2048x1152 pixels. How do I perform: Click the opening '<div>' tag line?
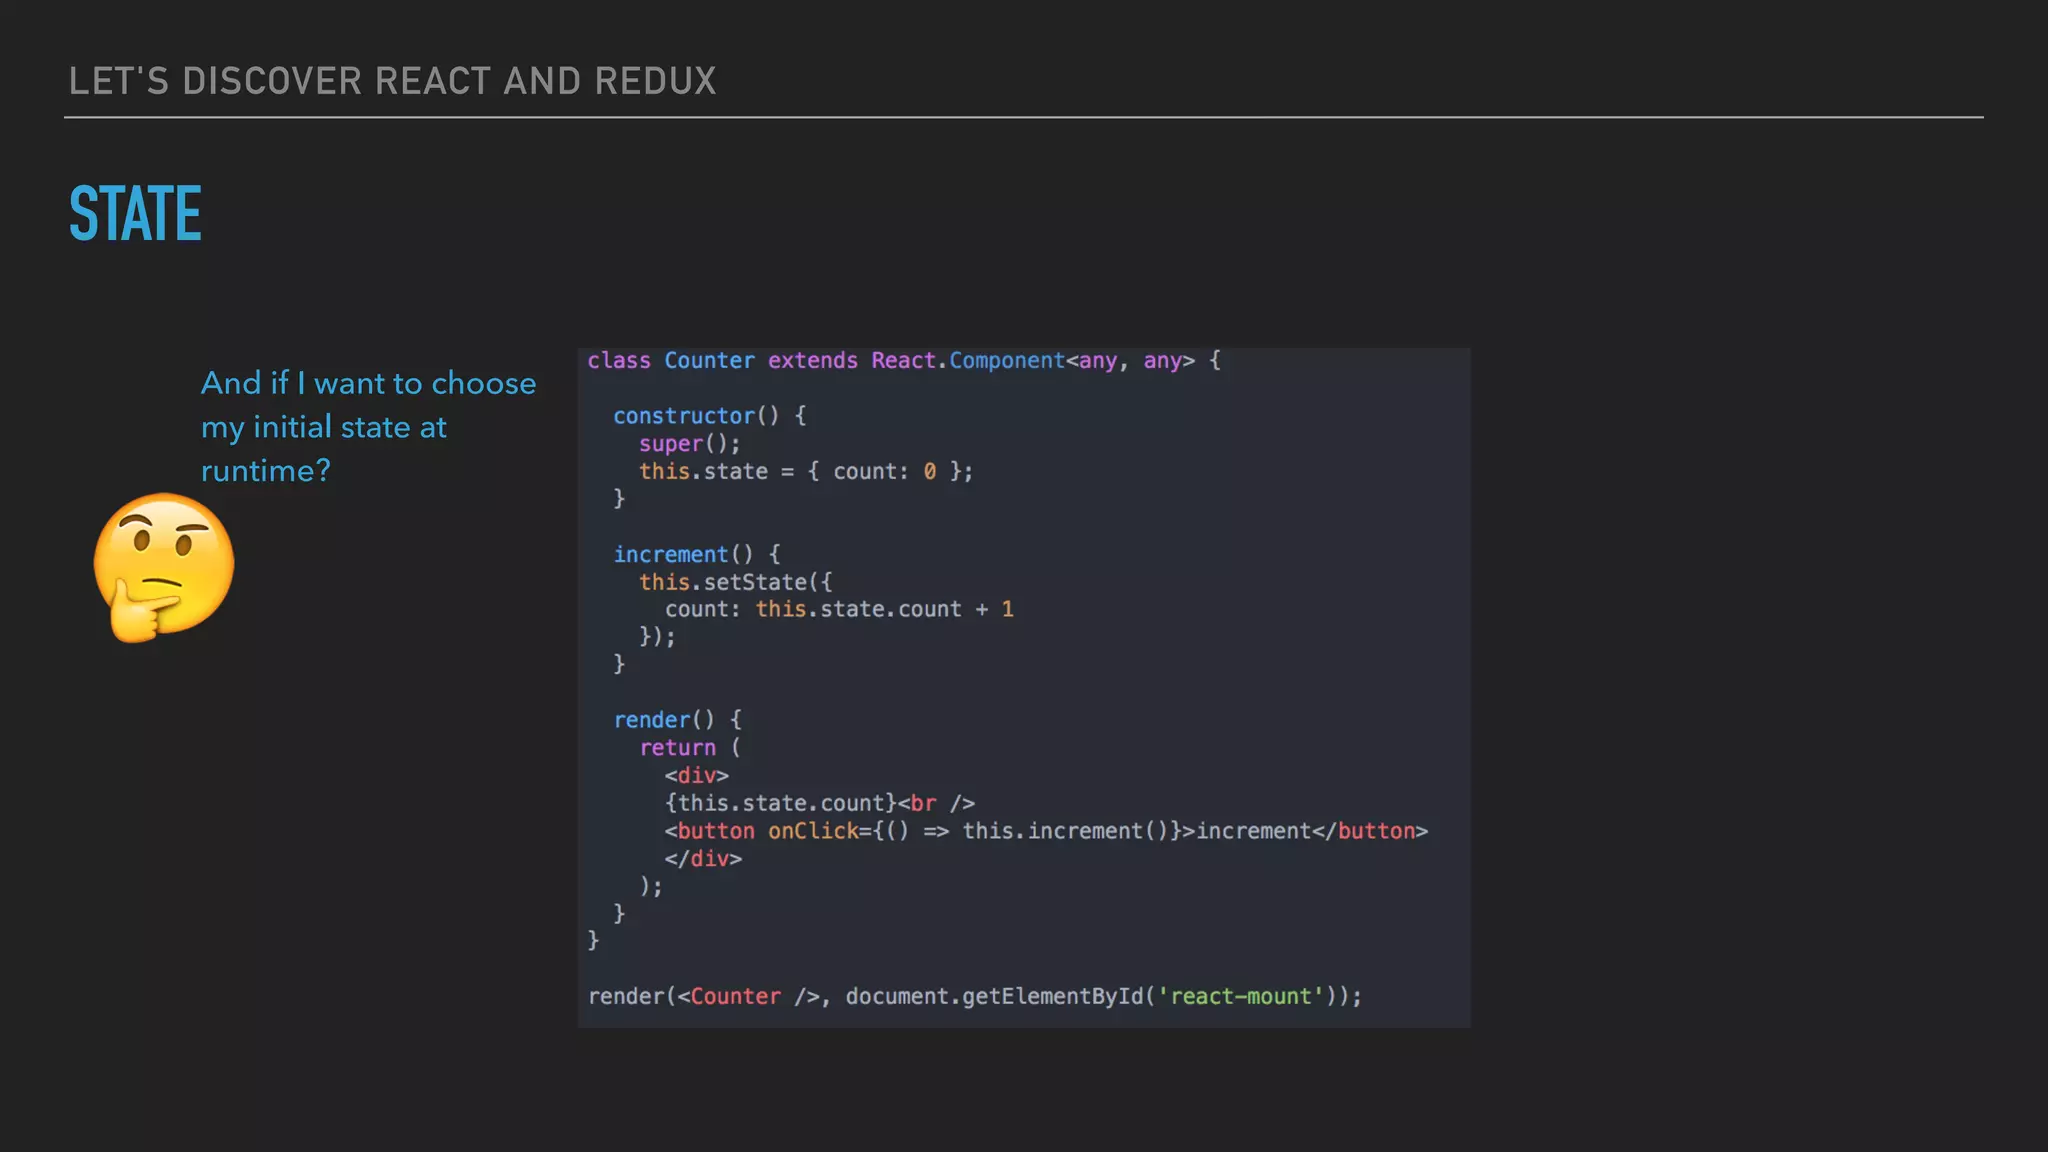coord(697,775)
